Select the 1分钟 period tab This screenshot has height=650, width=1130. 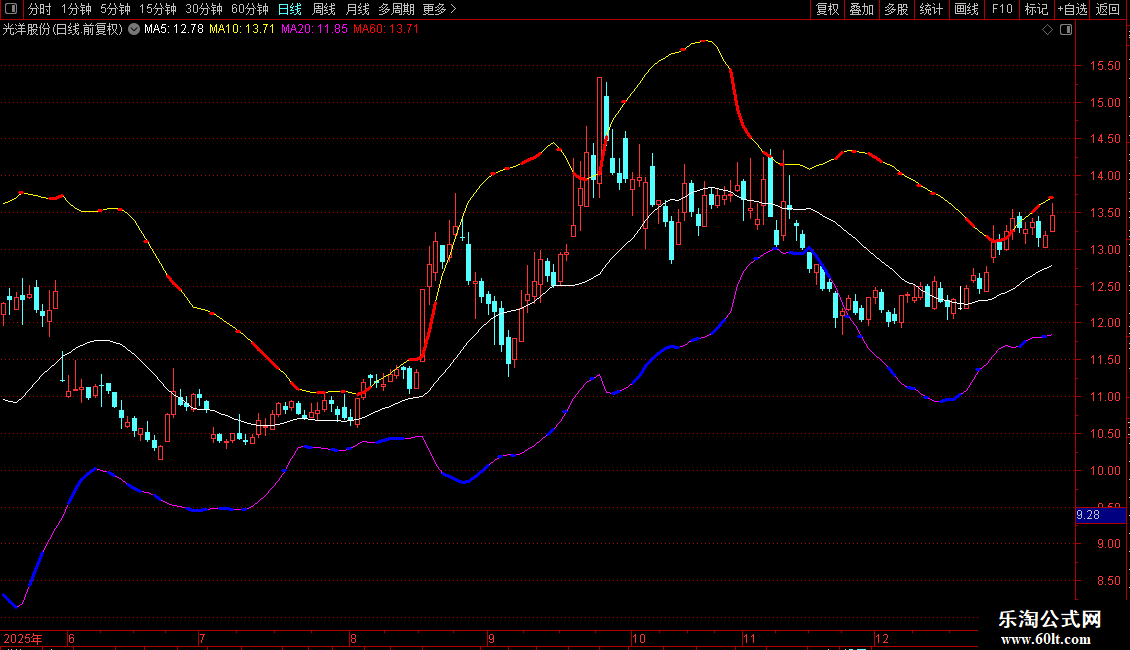pyautogui.click(x=76, y=9)
